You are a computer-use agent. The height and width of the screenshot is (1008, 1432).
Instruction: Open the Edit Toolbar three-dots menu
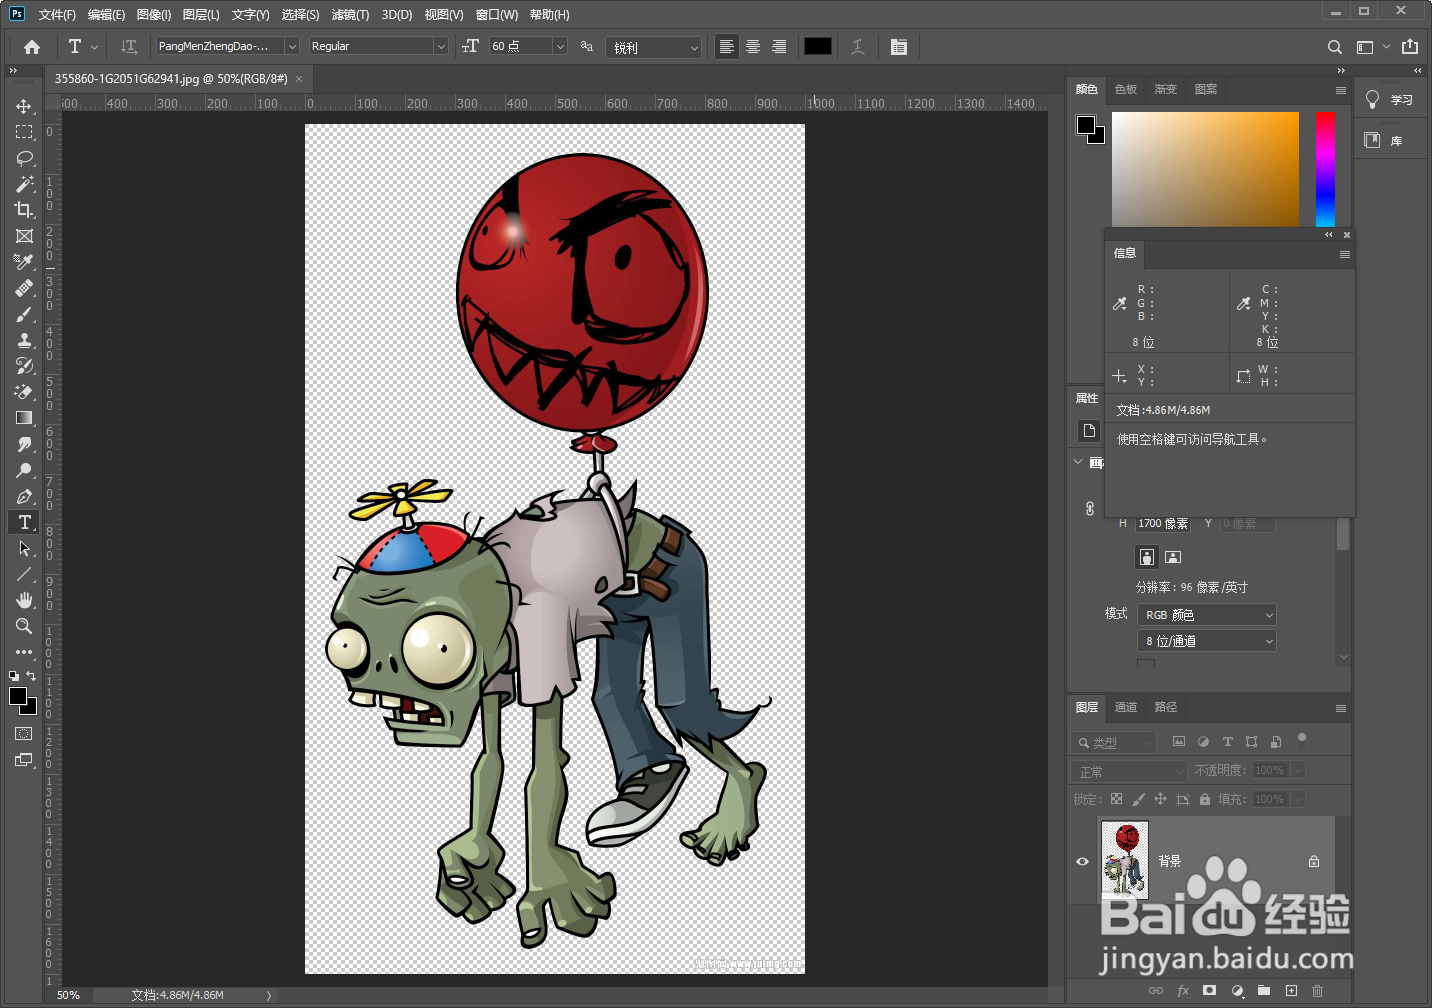pos(24,651)
